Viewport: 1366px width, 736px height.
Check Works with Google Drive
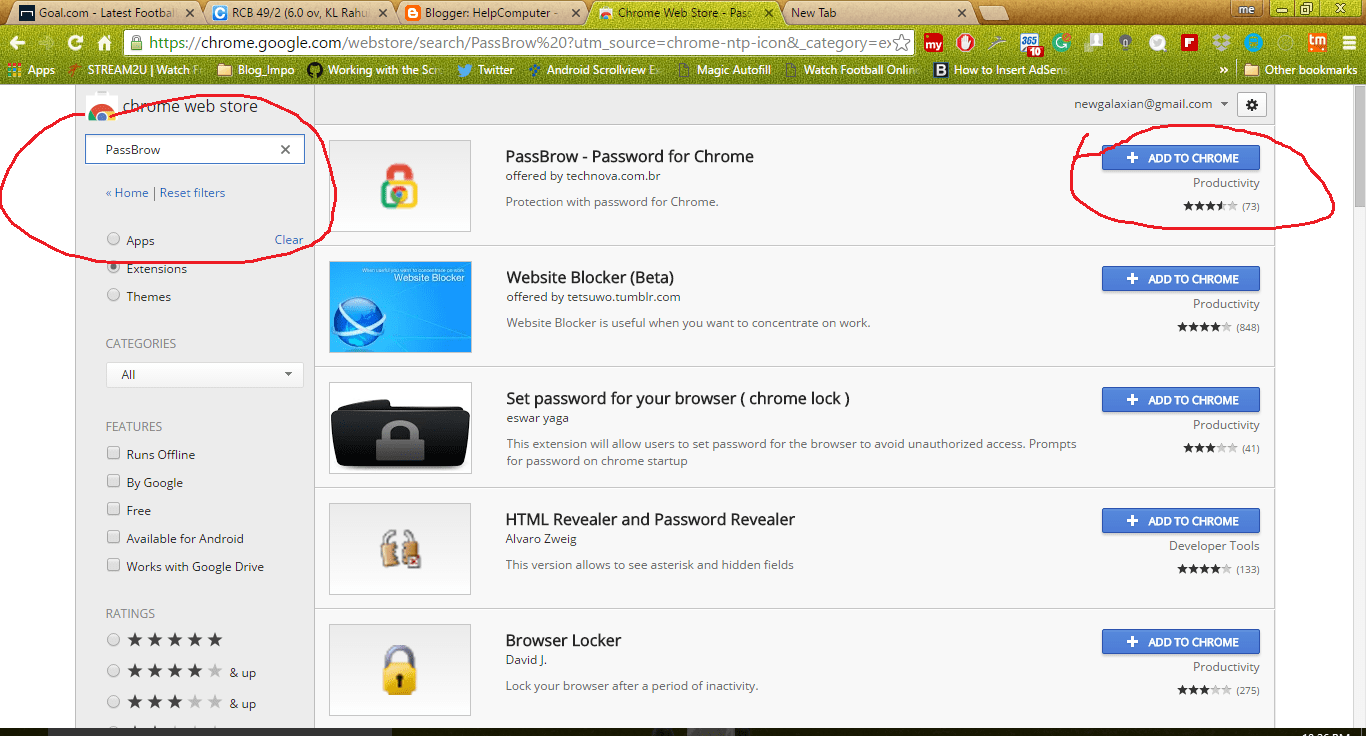click(x=113, y=565)
